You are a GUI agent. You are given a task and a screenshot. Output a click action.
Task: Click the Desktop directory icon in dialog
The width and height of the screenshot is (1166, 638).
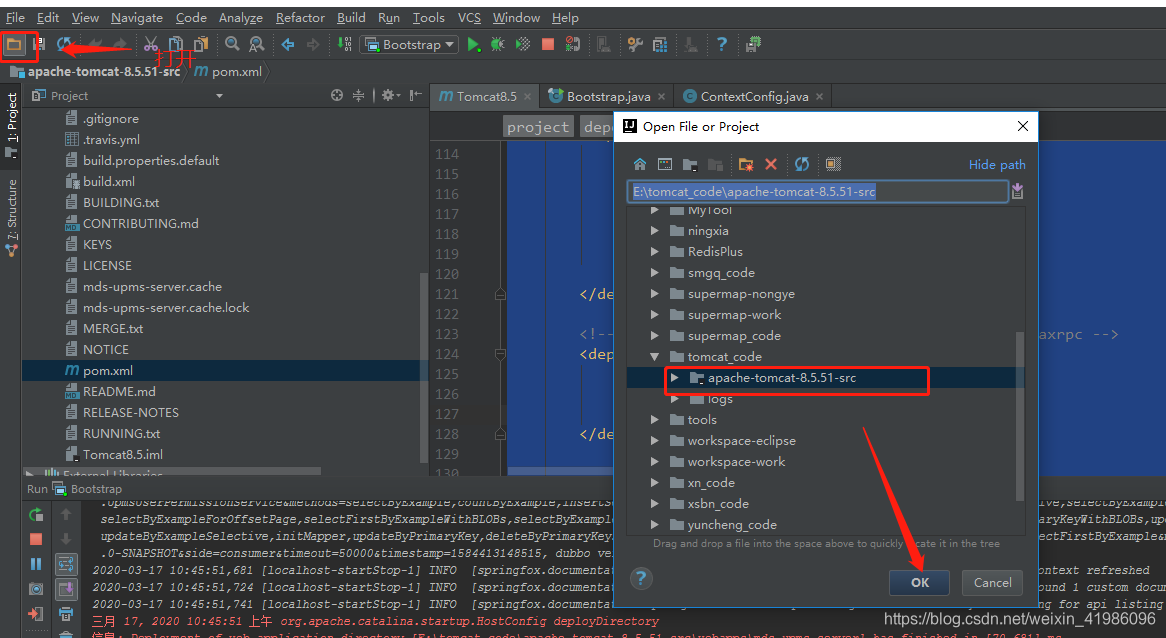tap(665, 164)
